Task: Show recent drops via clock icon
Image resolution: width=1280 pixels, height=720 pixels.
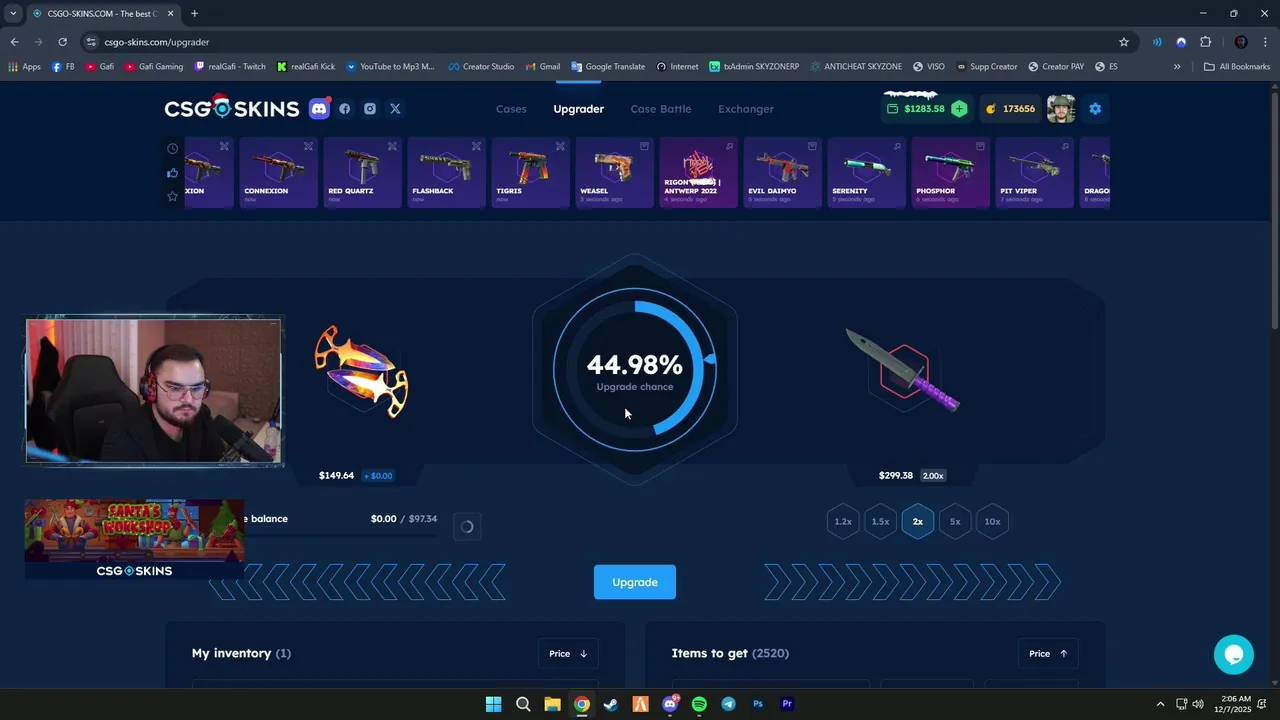Action: tap(173, 148)
